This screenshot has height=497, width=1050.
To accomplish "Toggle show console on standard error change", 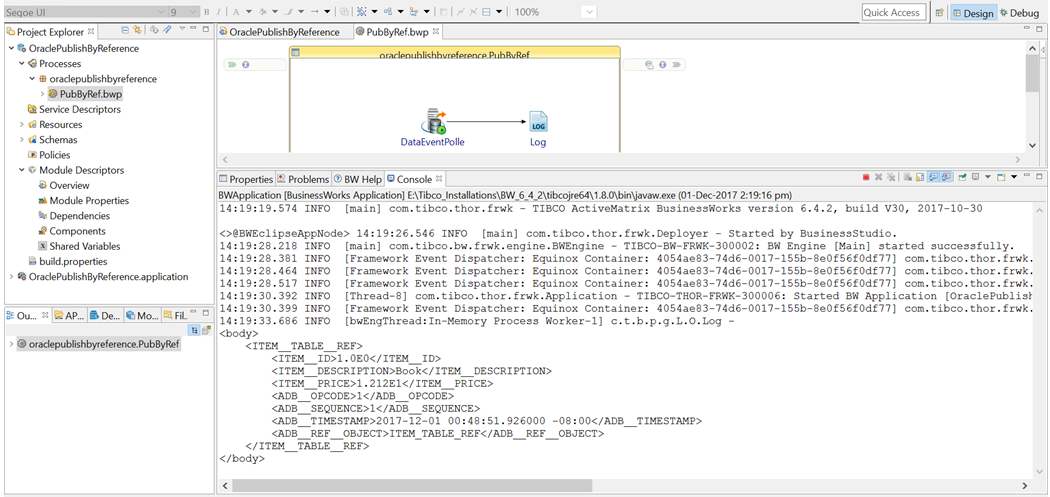I will coord(946,178).
